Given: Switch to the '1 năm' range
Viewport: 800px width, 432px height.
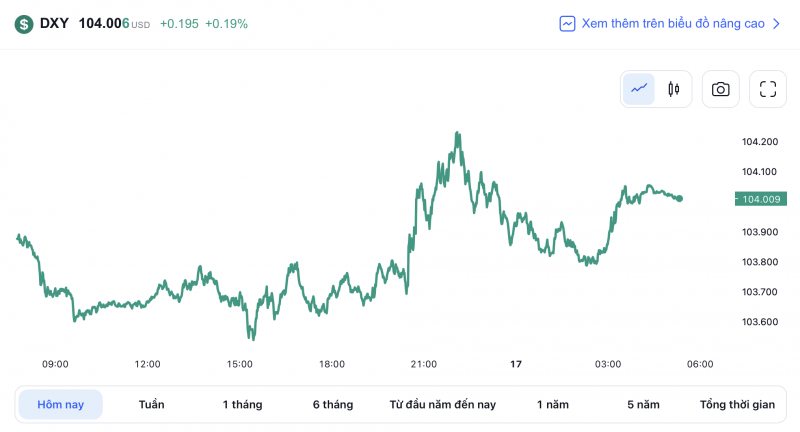Looking at the screenshot, I should (553, 404).
